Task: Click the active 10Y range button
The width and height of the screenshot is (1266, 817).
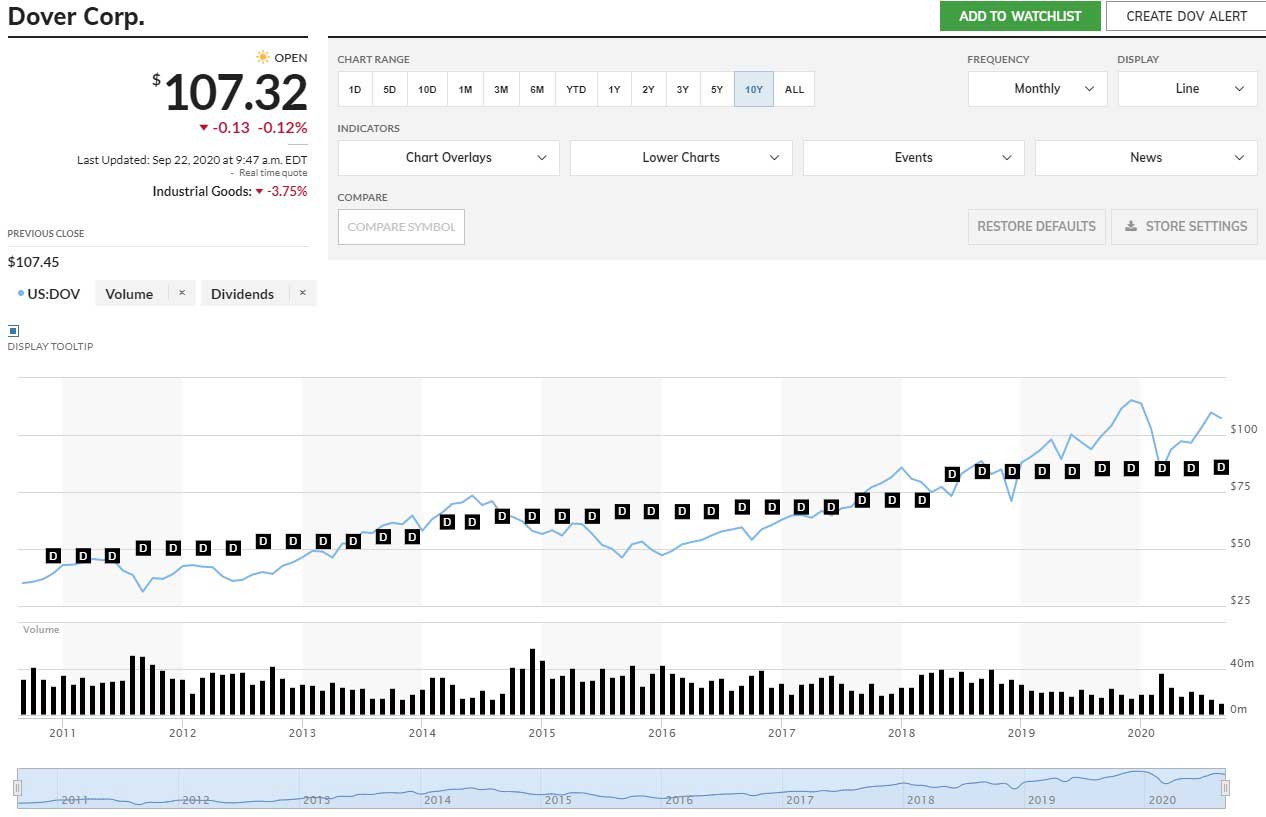Action: [754, 89]
